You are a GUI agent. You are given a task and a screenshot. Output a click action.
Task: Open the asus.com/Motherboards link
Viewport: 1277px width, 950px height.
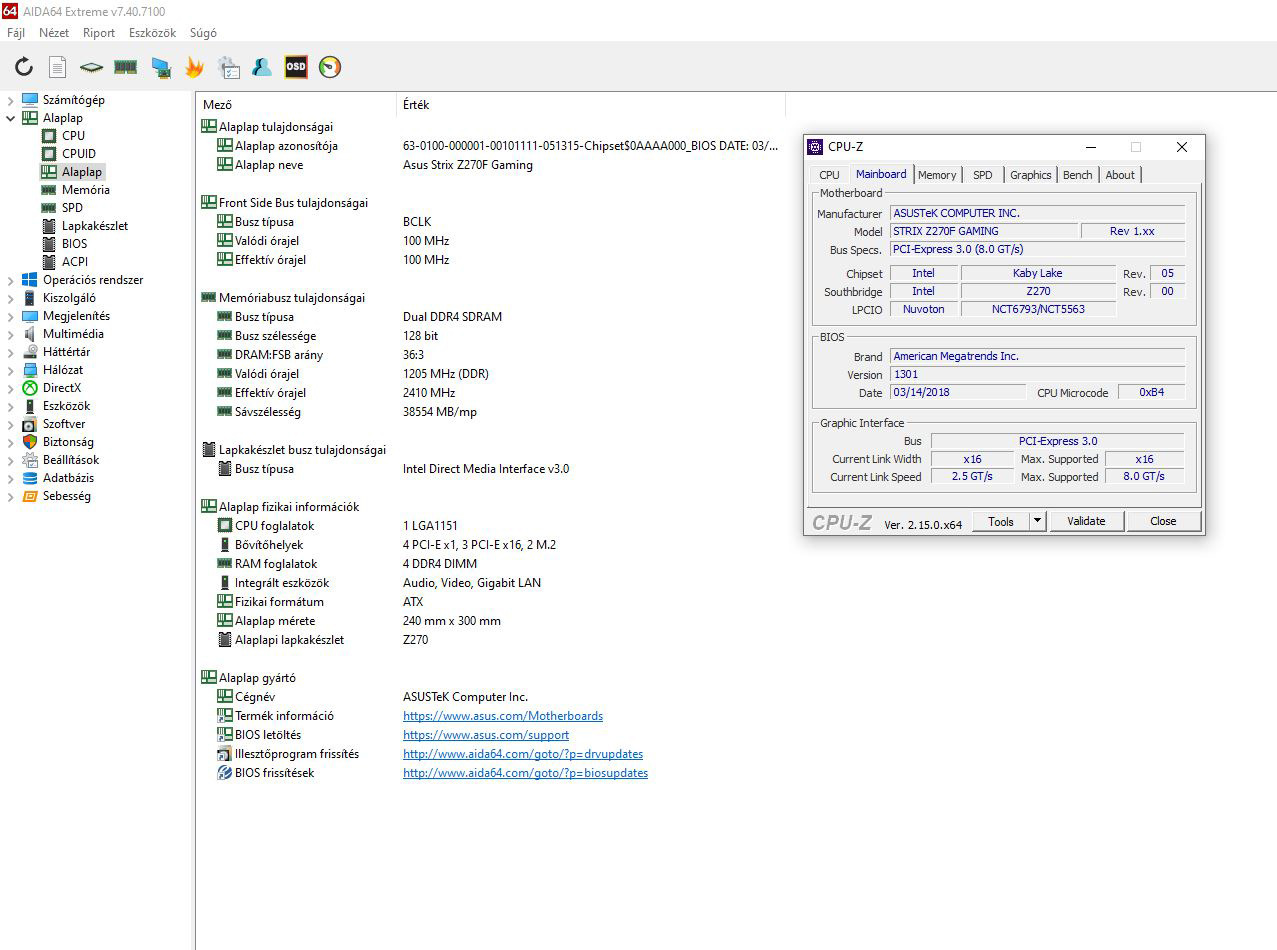[x=502, y=716]
